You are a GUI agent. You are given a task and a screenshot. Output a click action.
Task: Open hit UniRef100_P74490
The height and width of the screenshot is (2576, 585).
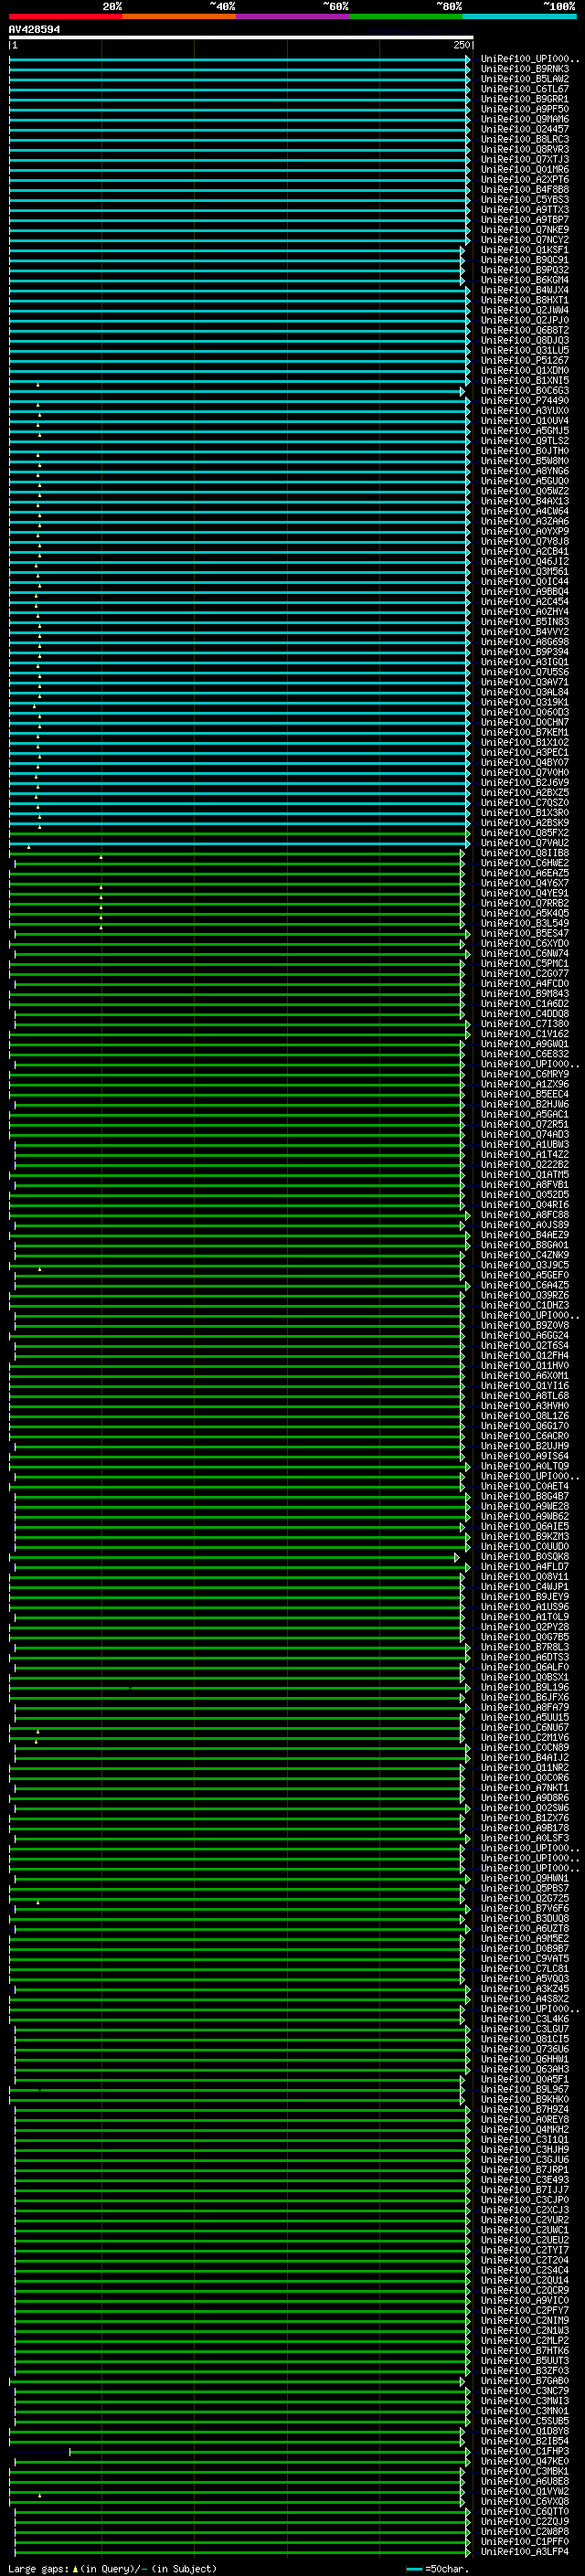[525, 401]
